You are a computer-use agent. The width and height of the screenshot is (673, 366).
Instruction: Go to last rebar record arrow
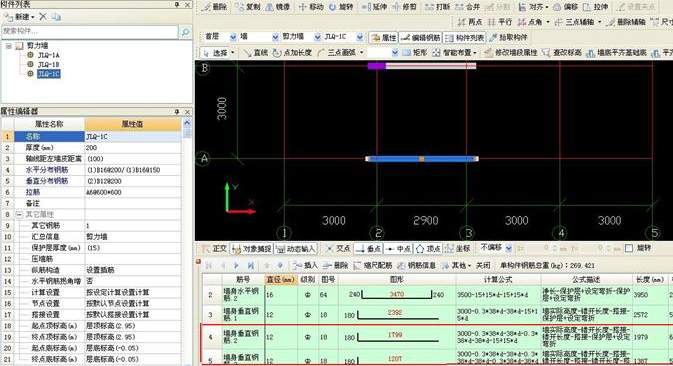pos(251,265)
